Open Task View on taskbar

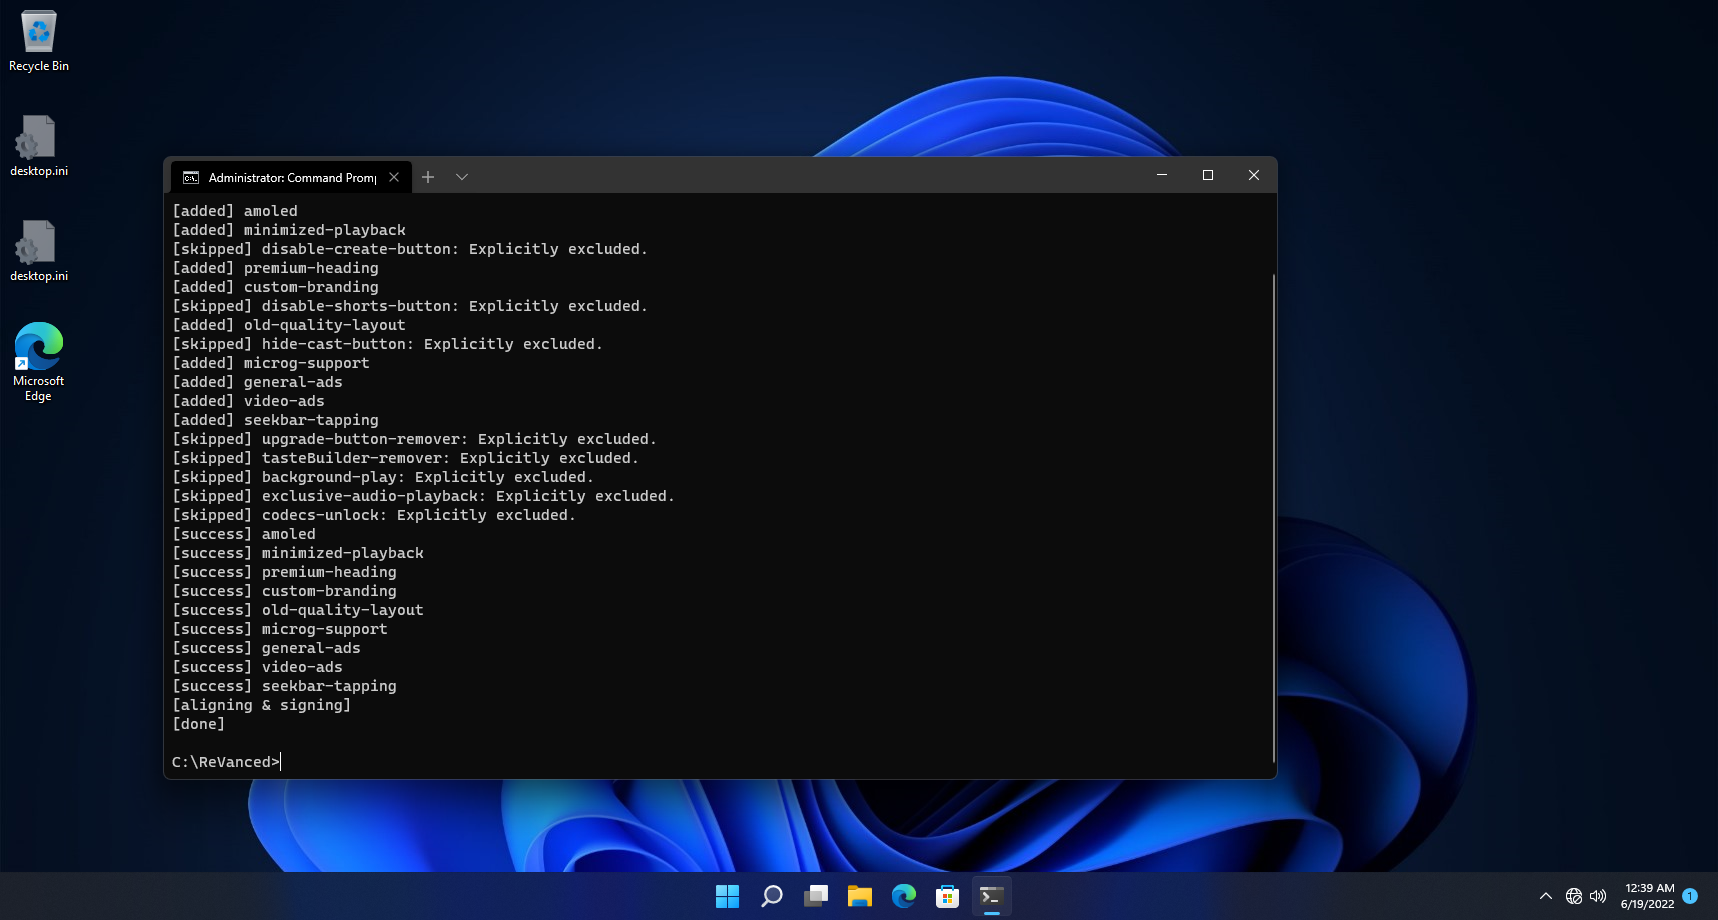pos(816,896)
